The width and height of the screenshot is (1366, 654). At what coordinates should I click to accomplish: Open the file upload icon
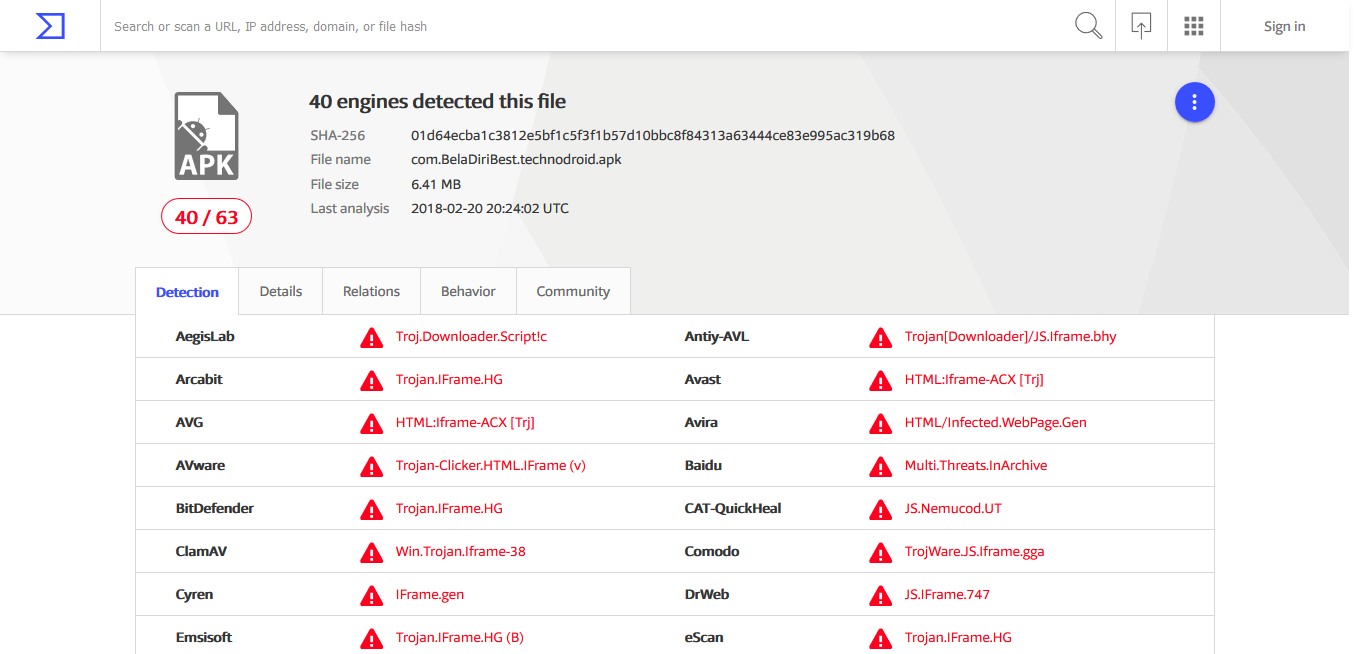(x=1141, y=26)
